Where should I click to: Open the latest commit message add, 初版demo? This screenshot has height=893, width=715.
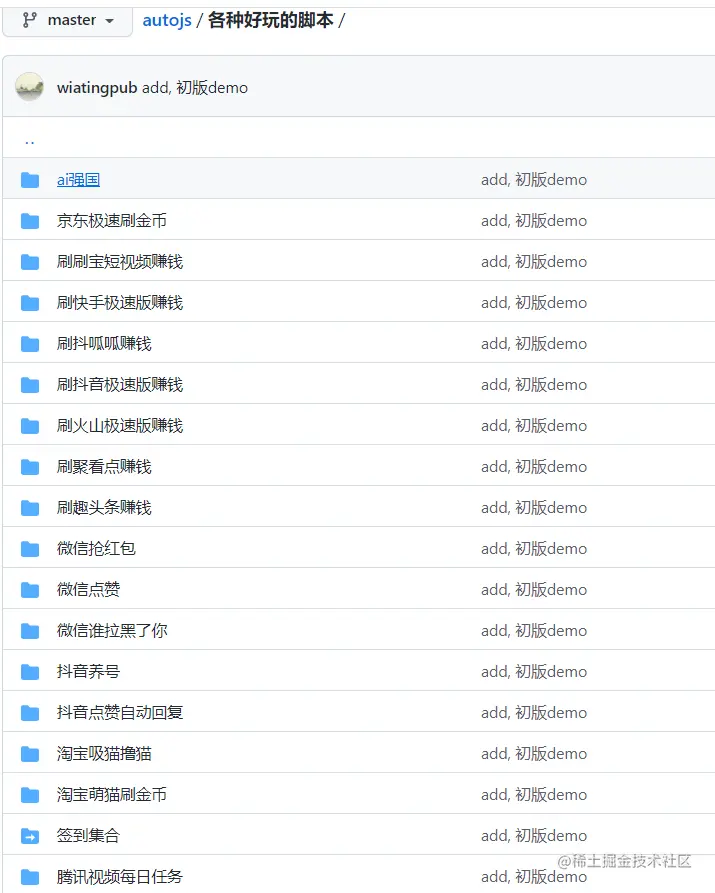tap(195, 88)
